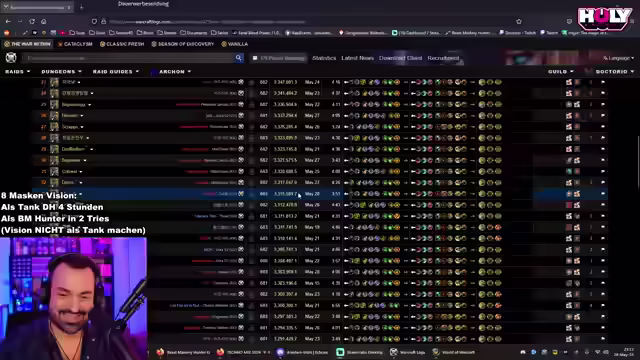Click the class avatar in rank 31 row

pos(54,171)
